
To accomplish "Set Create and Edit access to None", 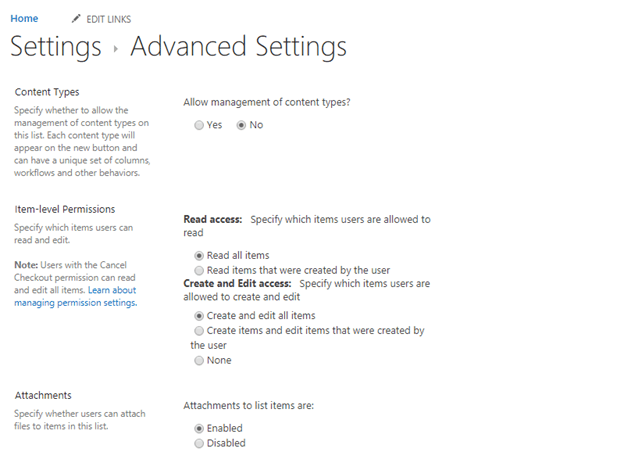I will coord(199,360).
